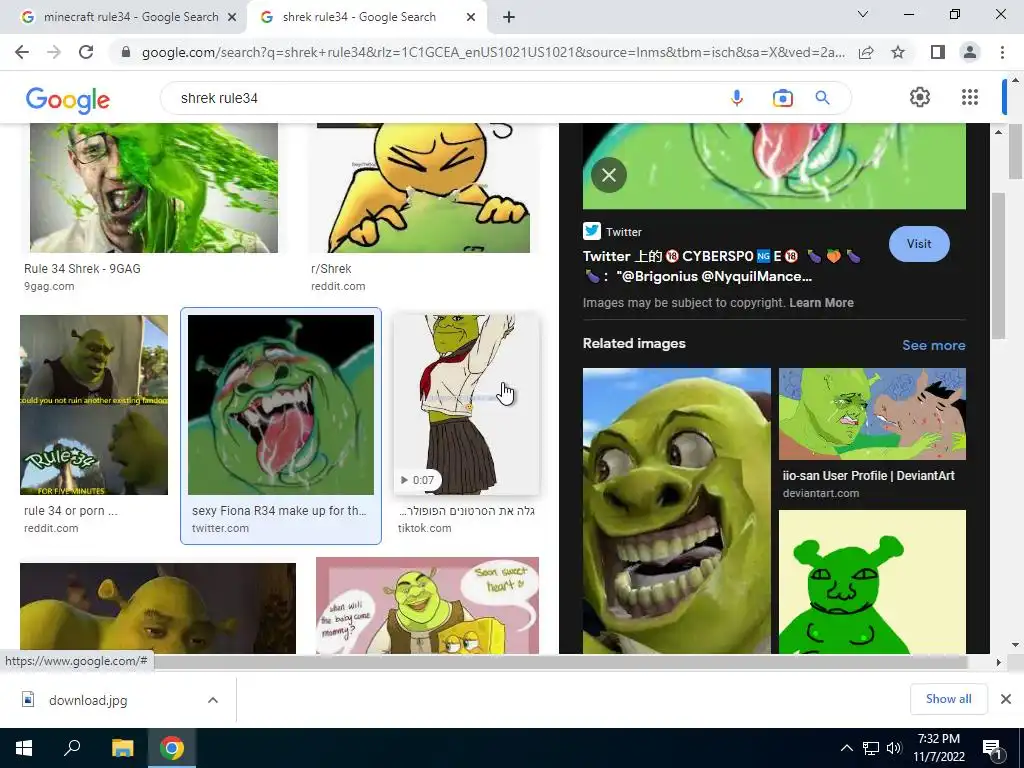This screenshot has width=1024, height=768.
Task: Click the '9gag.com' source text
Action: [x=49, y=286]
